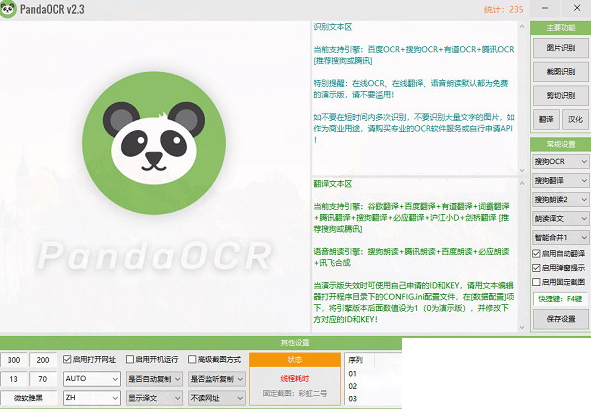Click the up arrow of the recognition text scrollbar
This screenshot has height=411, width=591.
pyautogui.click(x=522, y=26)
